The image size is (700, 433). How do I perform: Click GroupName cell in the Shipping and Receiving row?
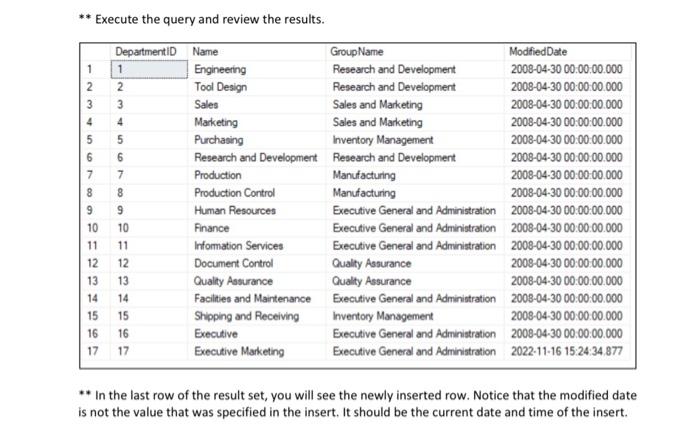tap(415, 316)
